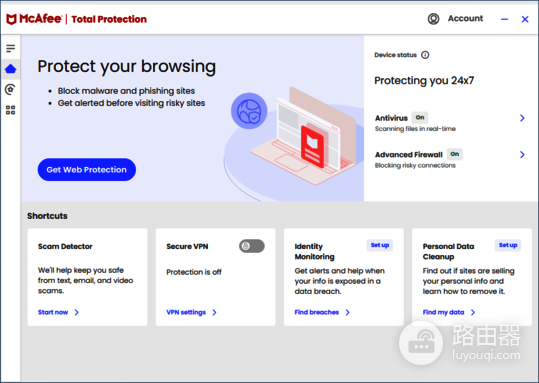Click the Device status info icon
539x383 pixels.
(425, 55)
